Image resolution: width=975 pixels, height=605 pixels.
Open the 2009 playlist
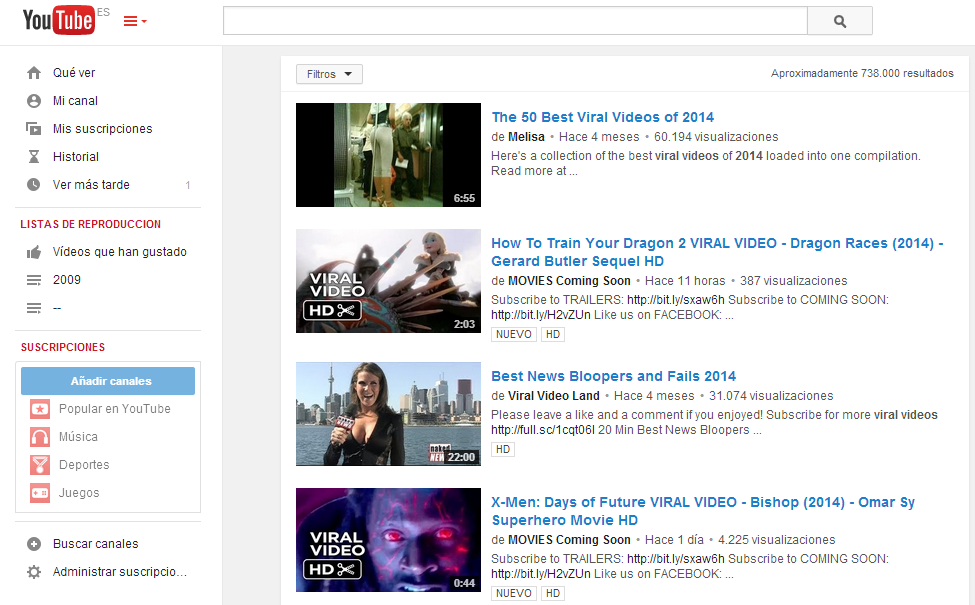(x=67, y=280)
